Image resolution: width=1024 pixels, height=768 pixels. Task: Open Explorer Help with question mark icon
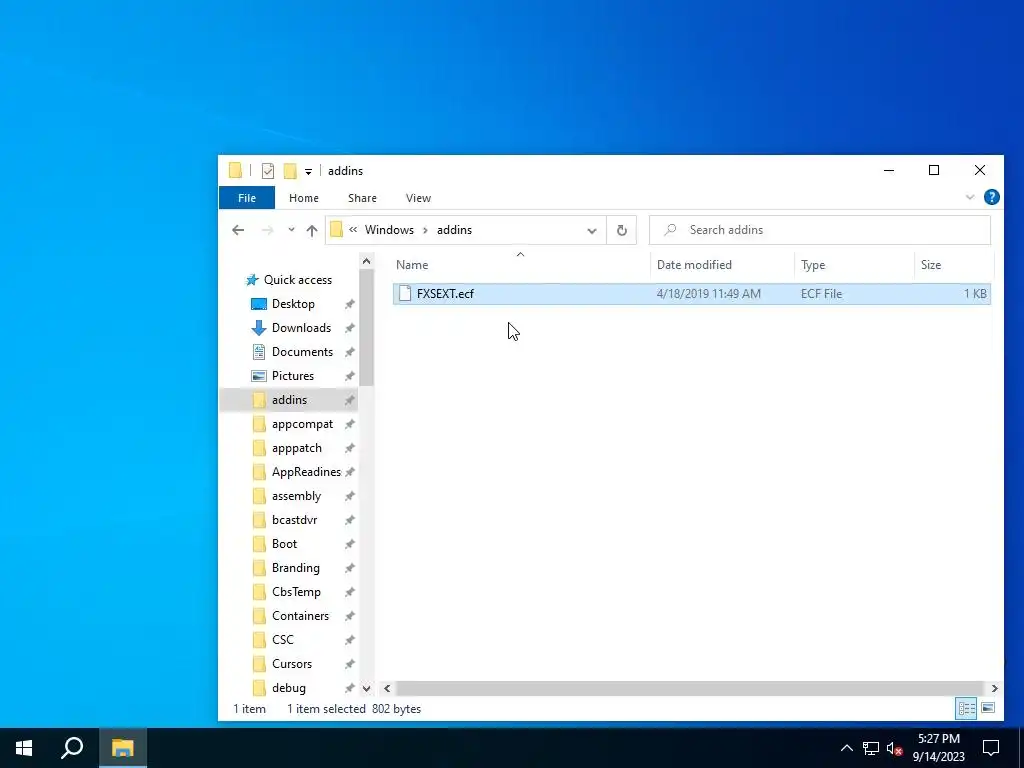pyautogui.click(x=991, y=197)
